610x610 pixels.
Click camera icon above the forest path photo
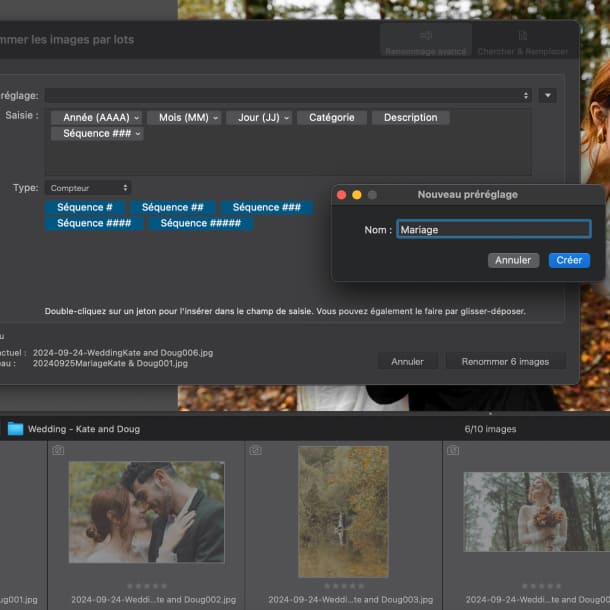click(255, 450)
